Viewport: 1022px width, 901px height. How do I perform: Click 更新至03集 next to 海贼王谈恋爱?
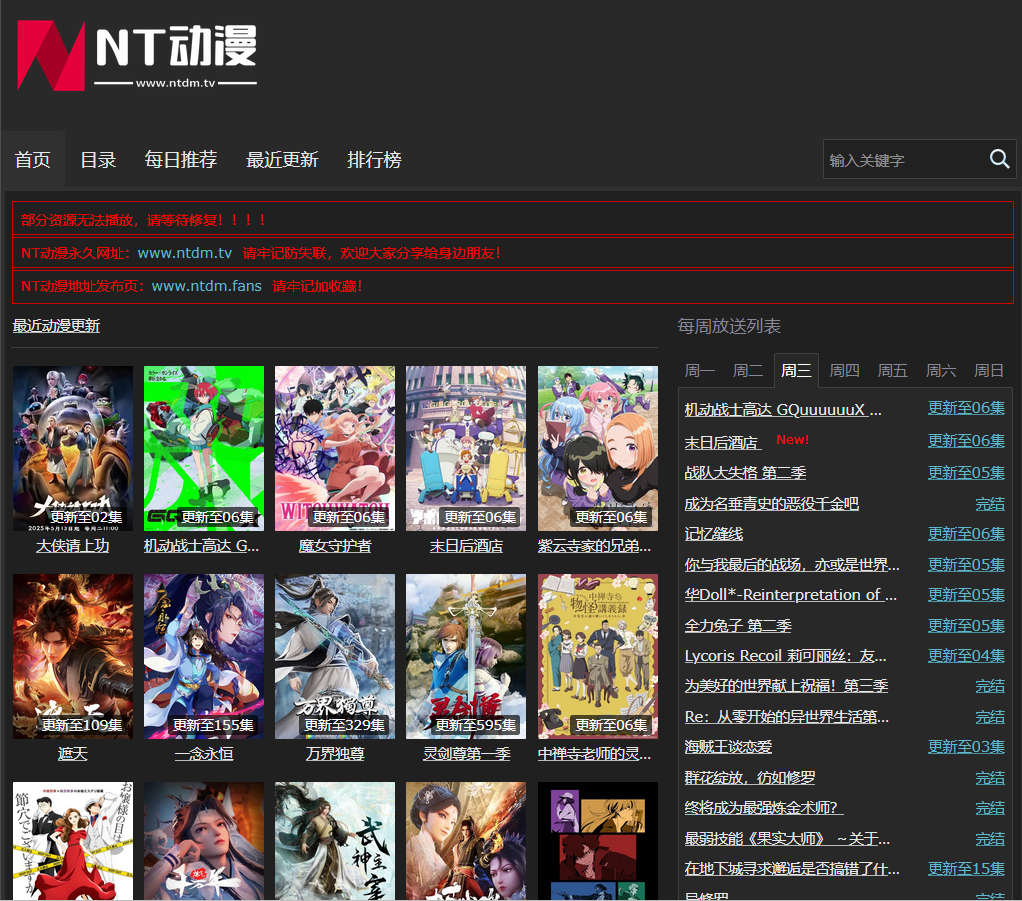(x=966, y=746)
